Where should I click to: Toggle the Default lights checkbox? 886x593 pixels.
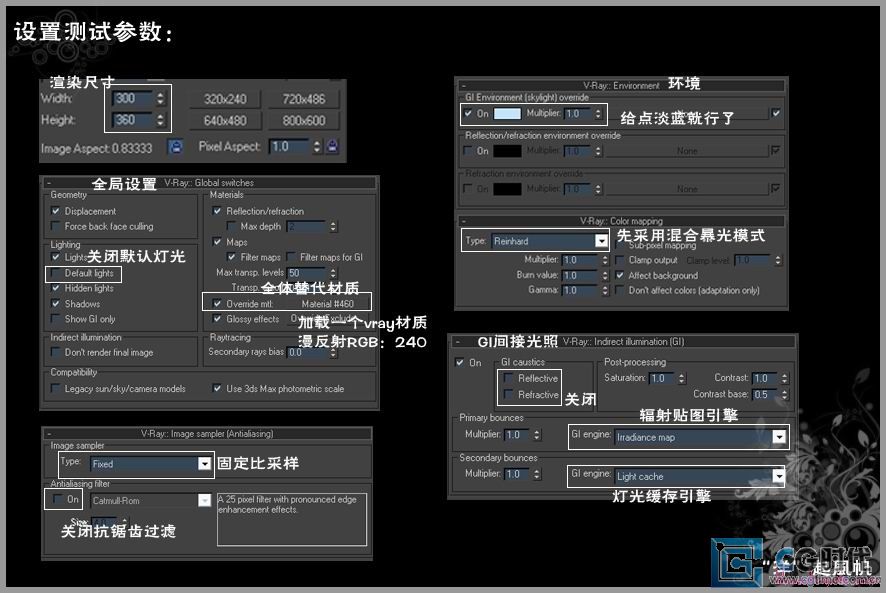click(55, 273)
